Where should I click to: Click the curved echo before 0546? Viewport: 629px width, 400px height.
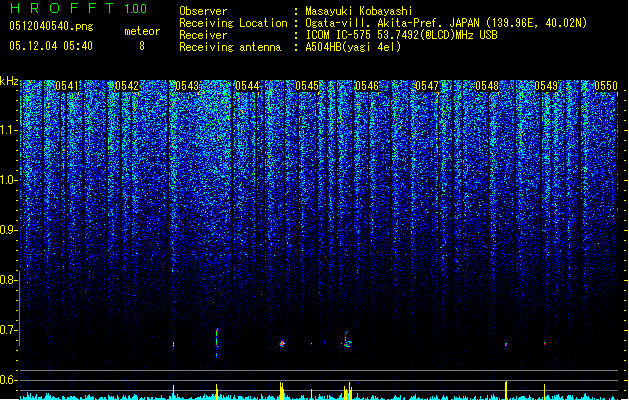(x=347, y=340)
